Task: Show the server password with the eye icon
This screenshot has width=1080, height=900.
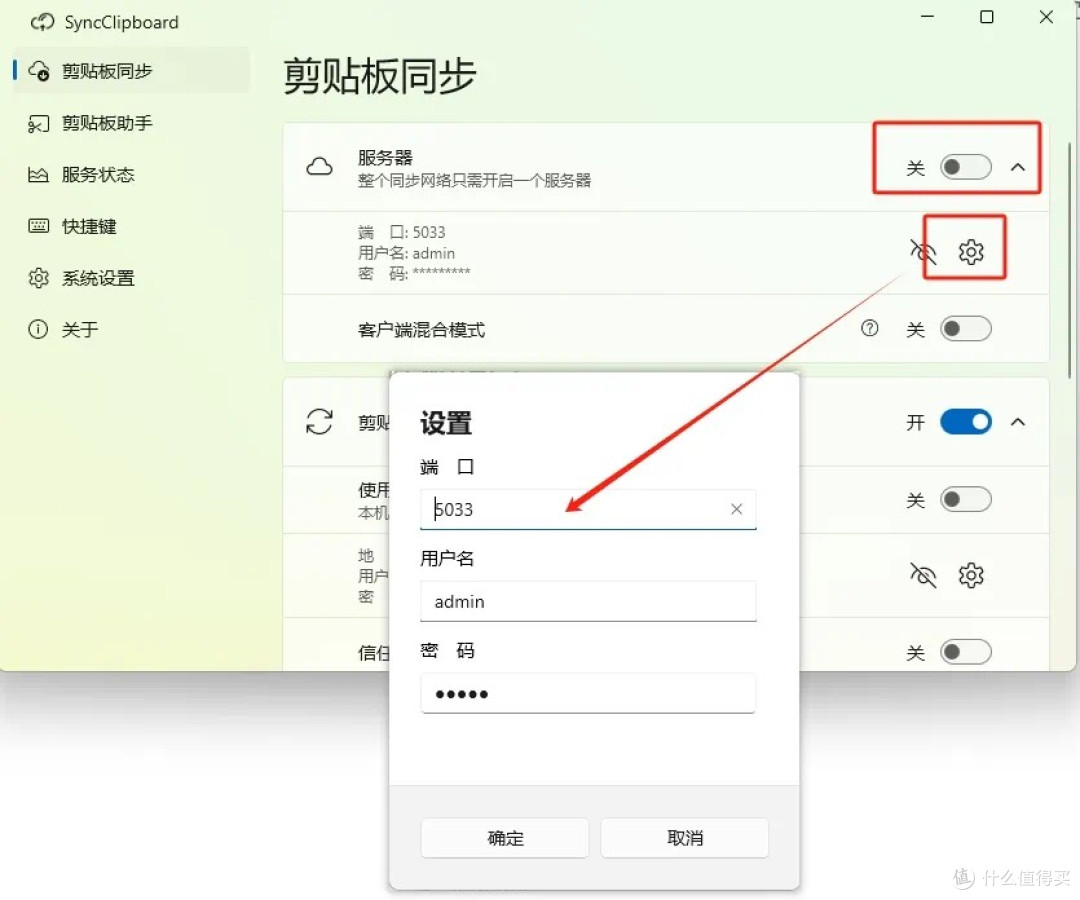Action: click(921, 253)
